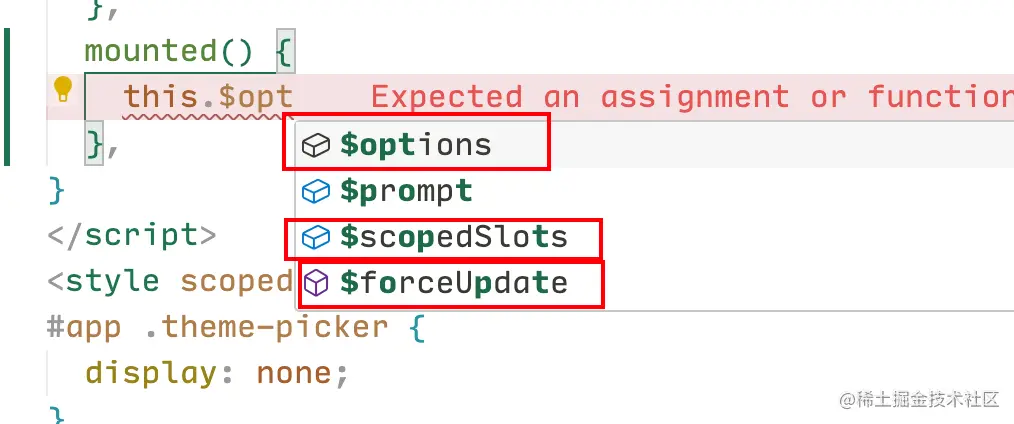Click the red inline error message

pyautogui.click(x=692, y=97)
